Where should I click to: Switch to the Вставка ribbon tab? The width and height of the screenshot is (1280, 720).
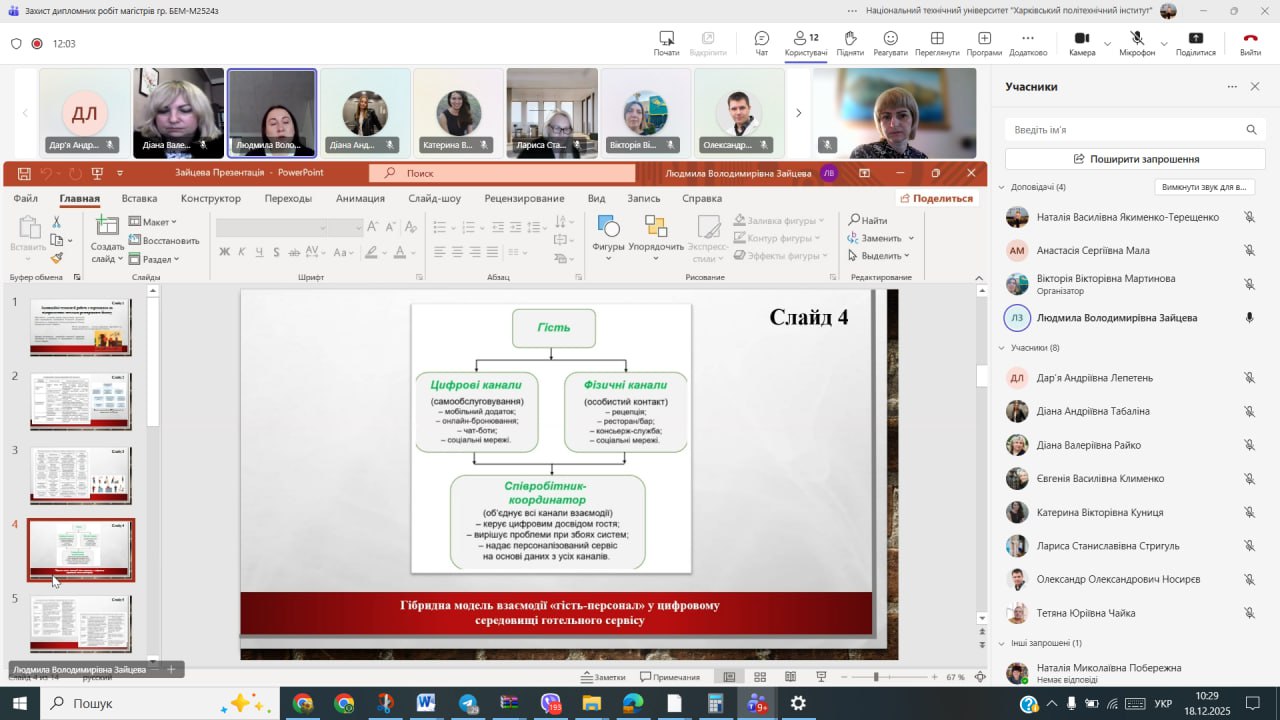[139, 198]
